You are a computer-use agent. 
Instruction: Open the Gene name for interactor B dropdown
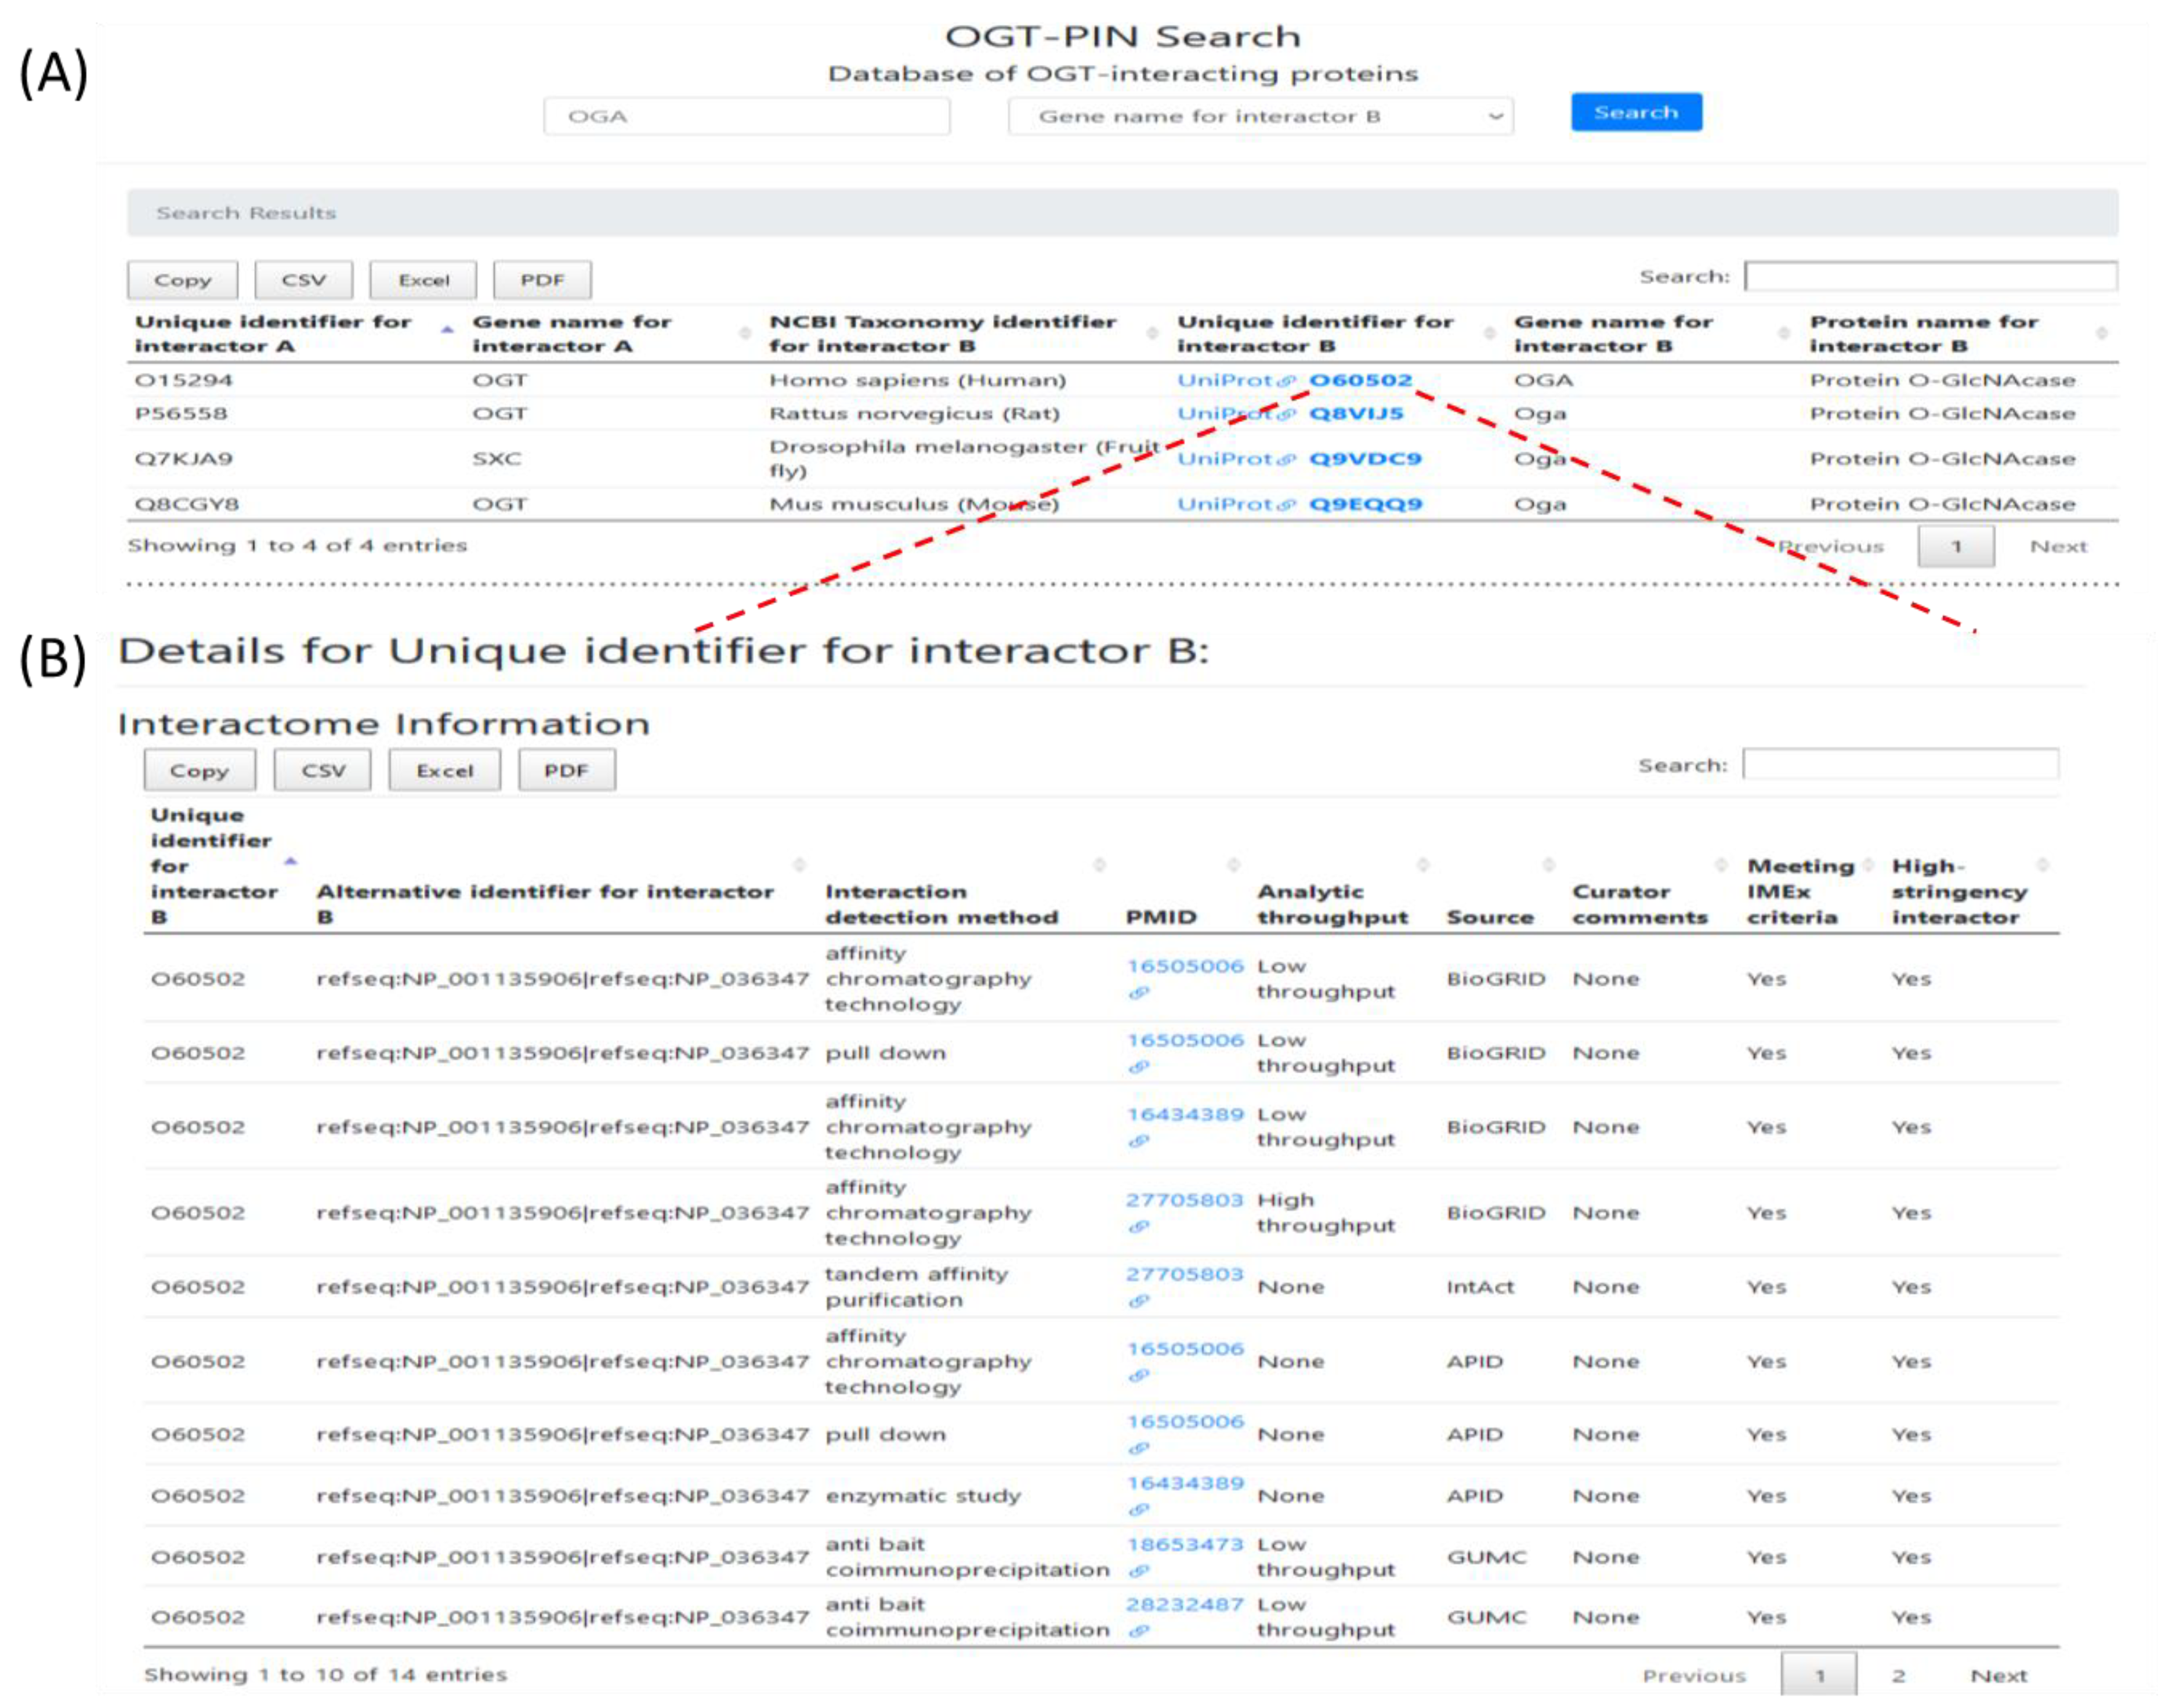click(1259, 116)
